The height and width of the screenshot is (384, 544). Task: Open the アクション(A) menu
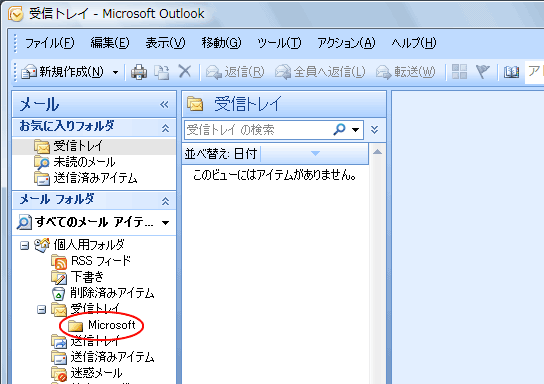click(346, 43)
